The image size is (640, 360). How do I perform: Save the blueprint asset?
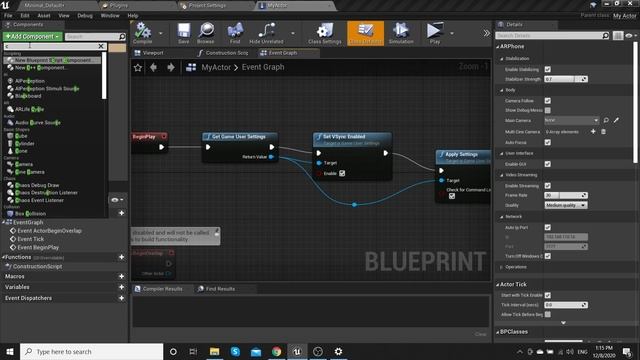(184, 33)
